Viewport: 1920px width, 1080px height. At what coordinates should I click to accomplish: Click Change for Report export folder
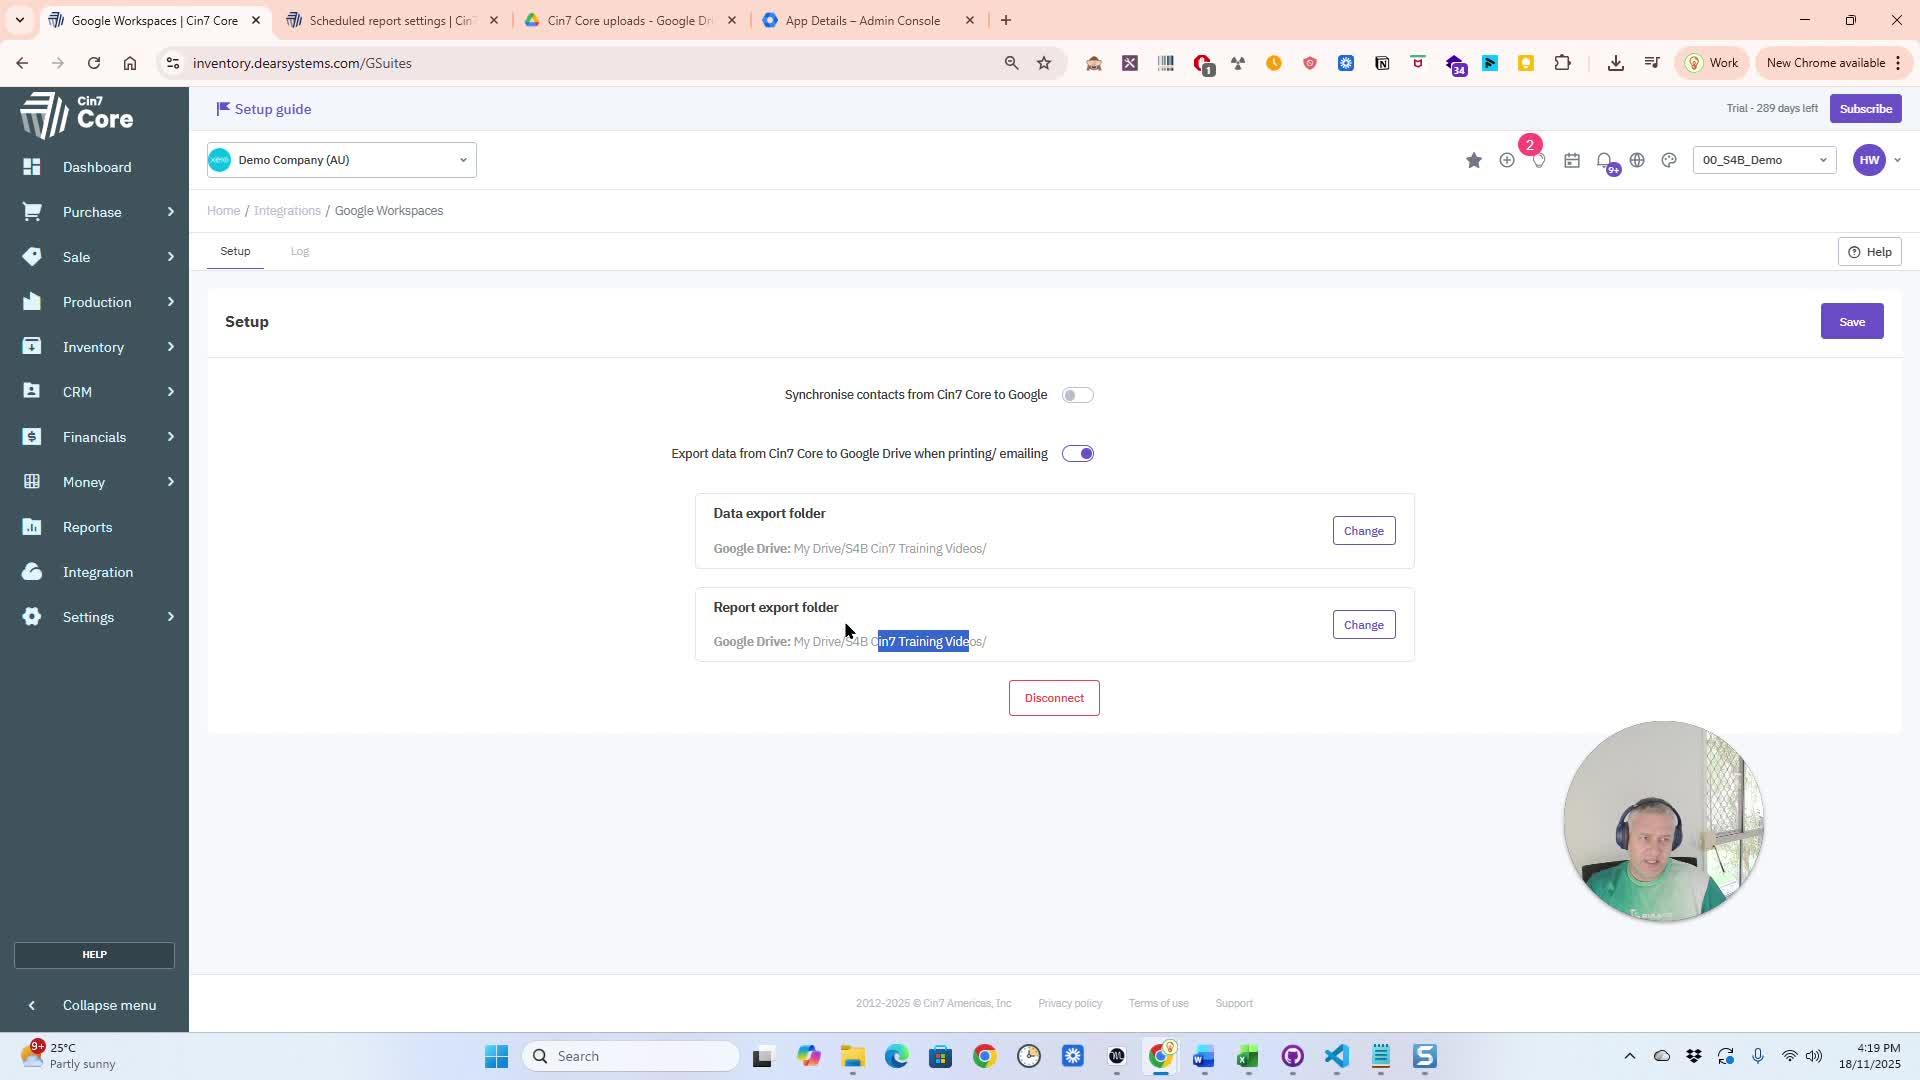point(1363,625)
